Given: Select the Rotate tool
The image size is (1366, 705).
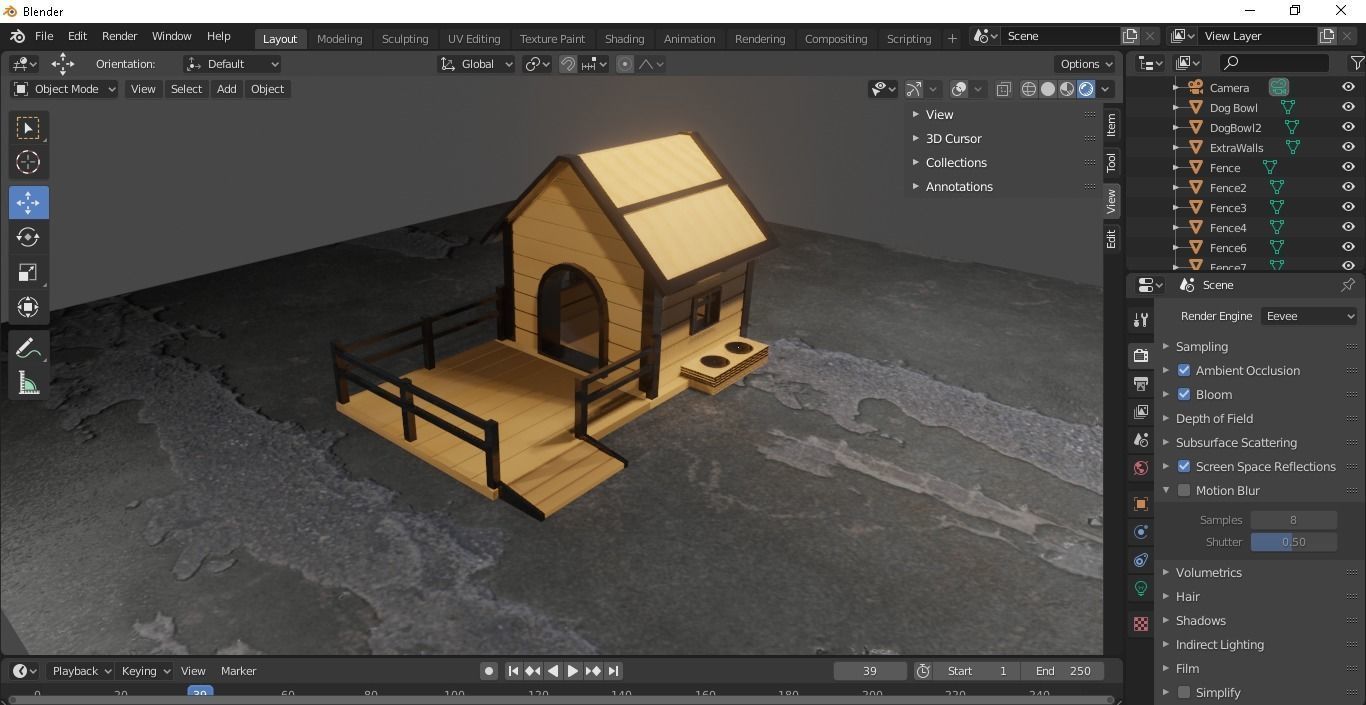Looking at the screenshot, I should (28, 237).
